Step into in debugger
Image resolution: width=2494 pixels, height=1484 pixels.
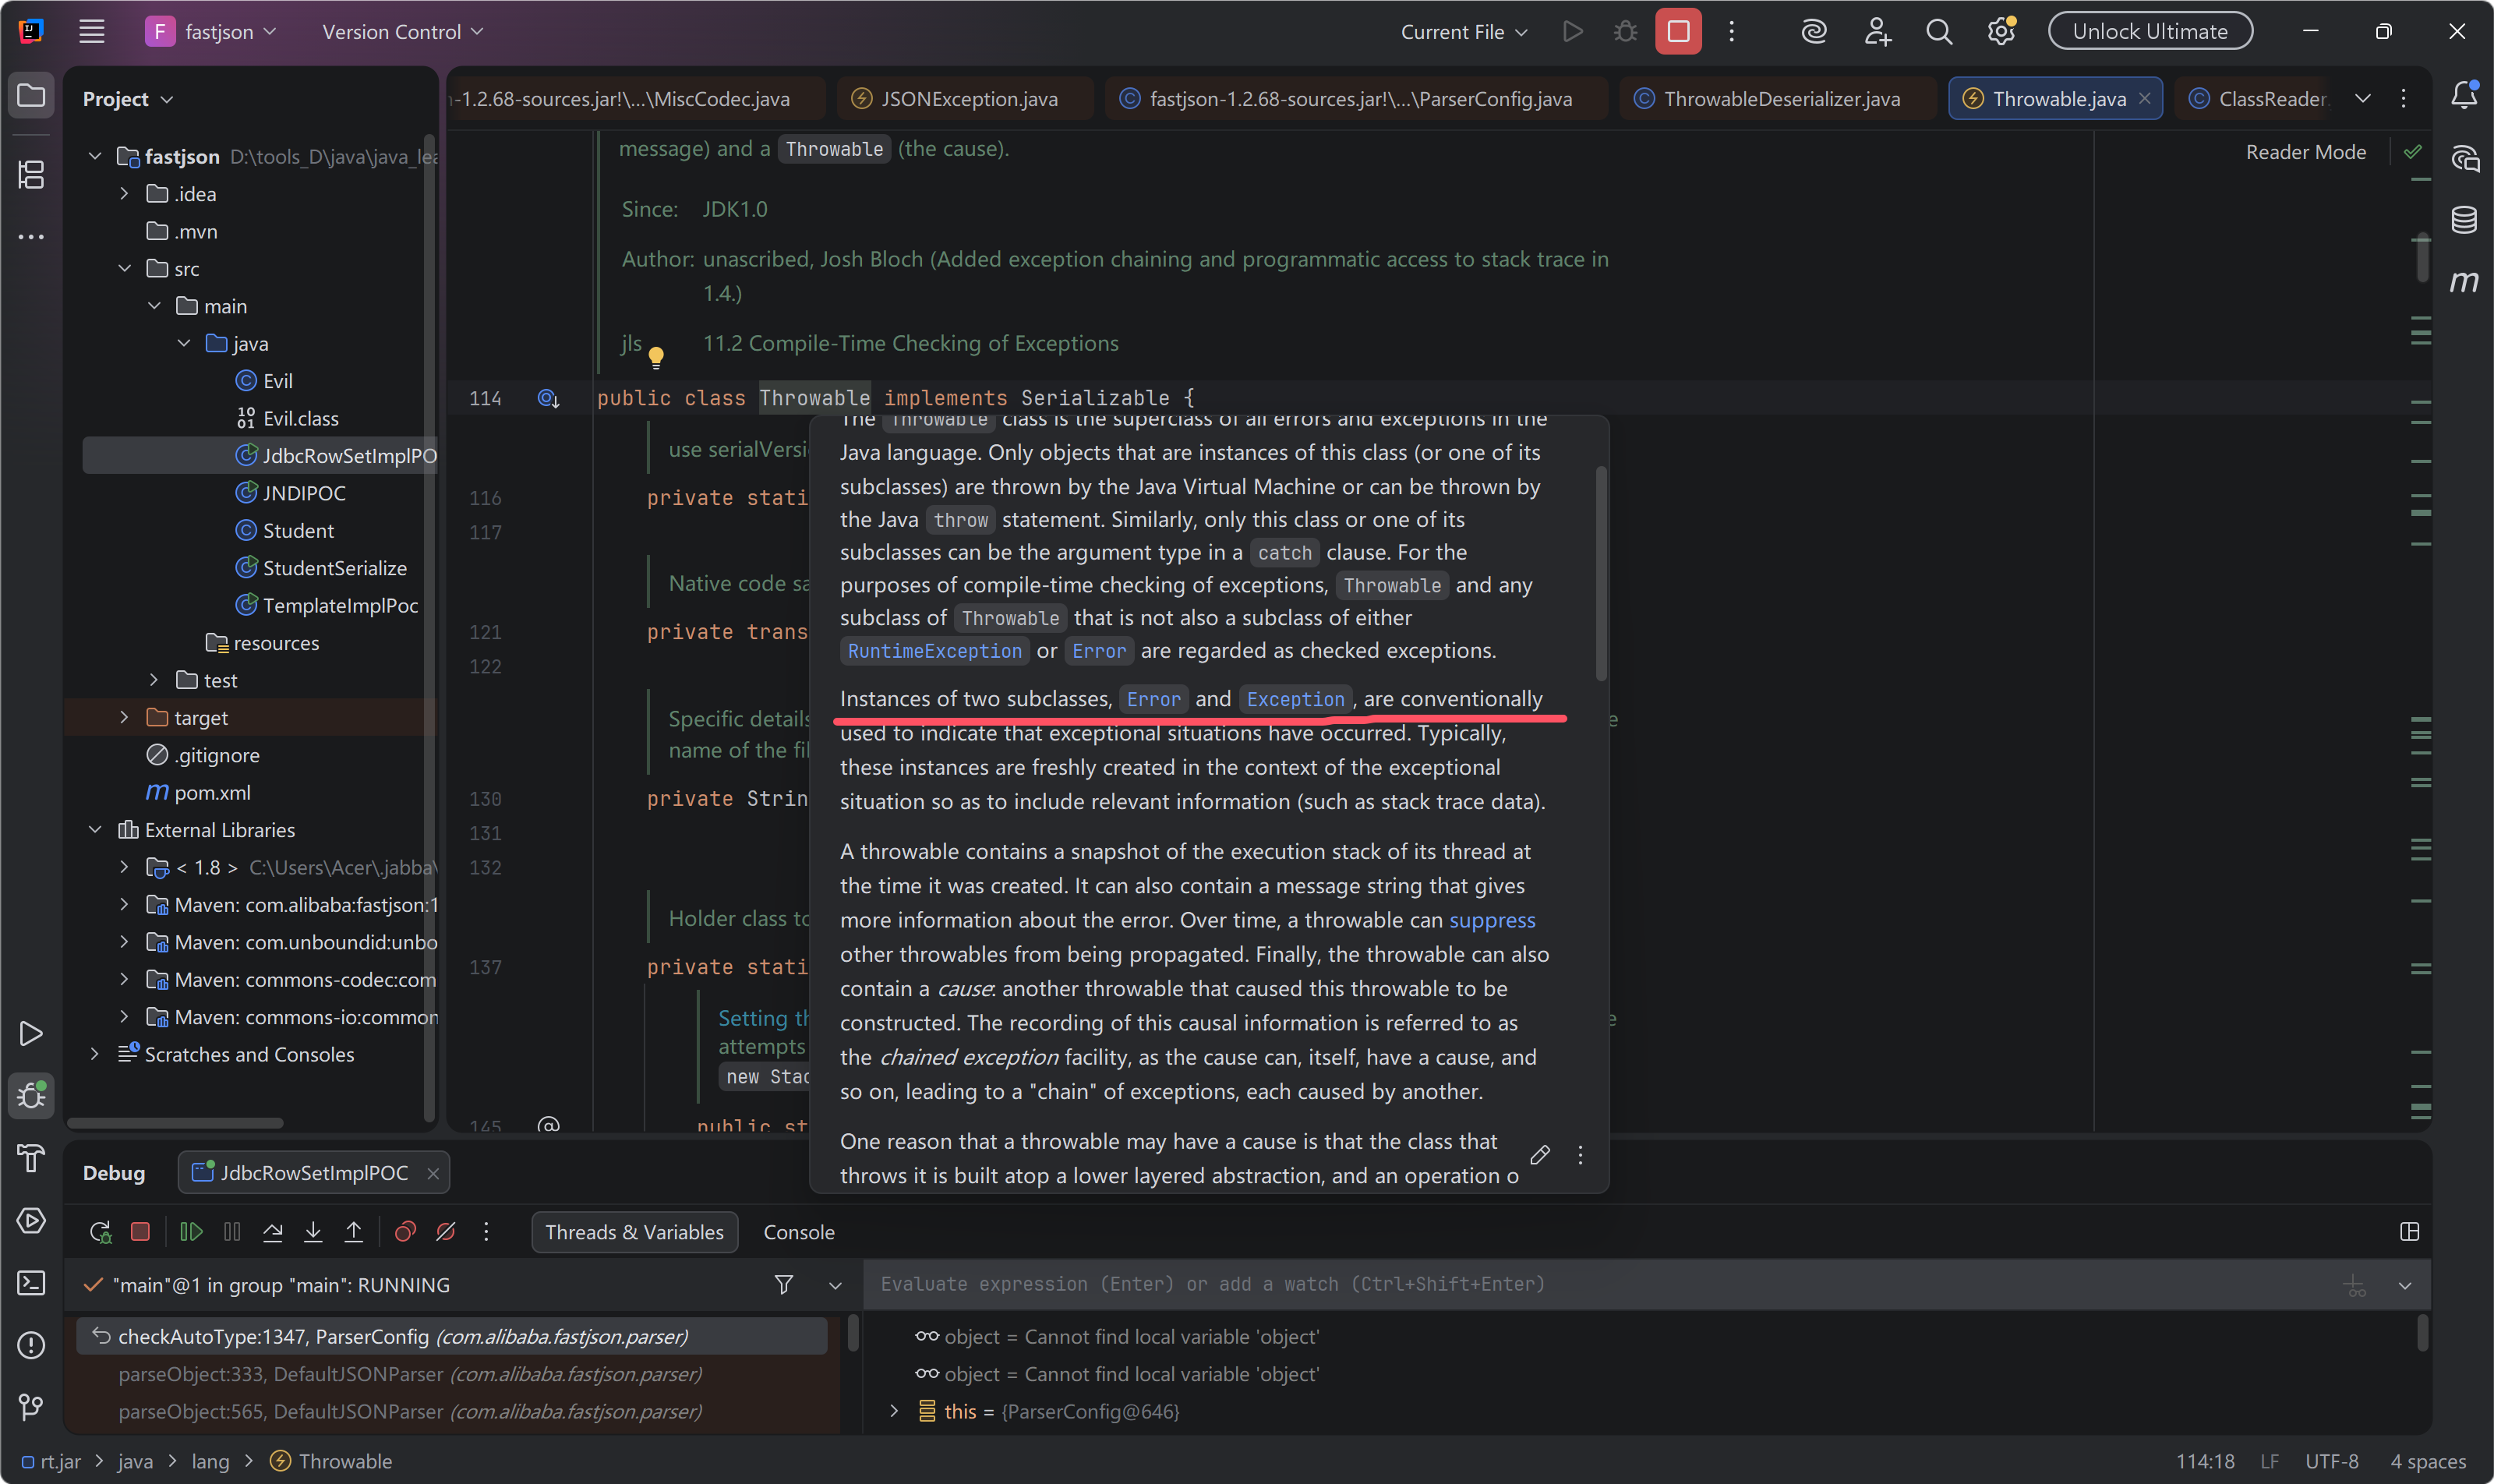(313, 1232)
